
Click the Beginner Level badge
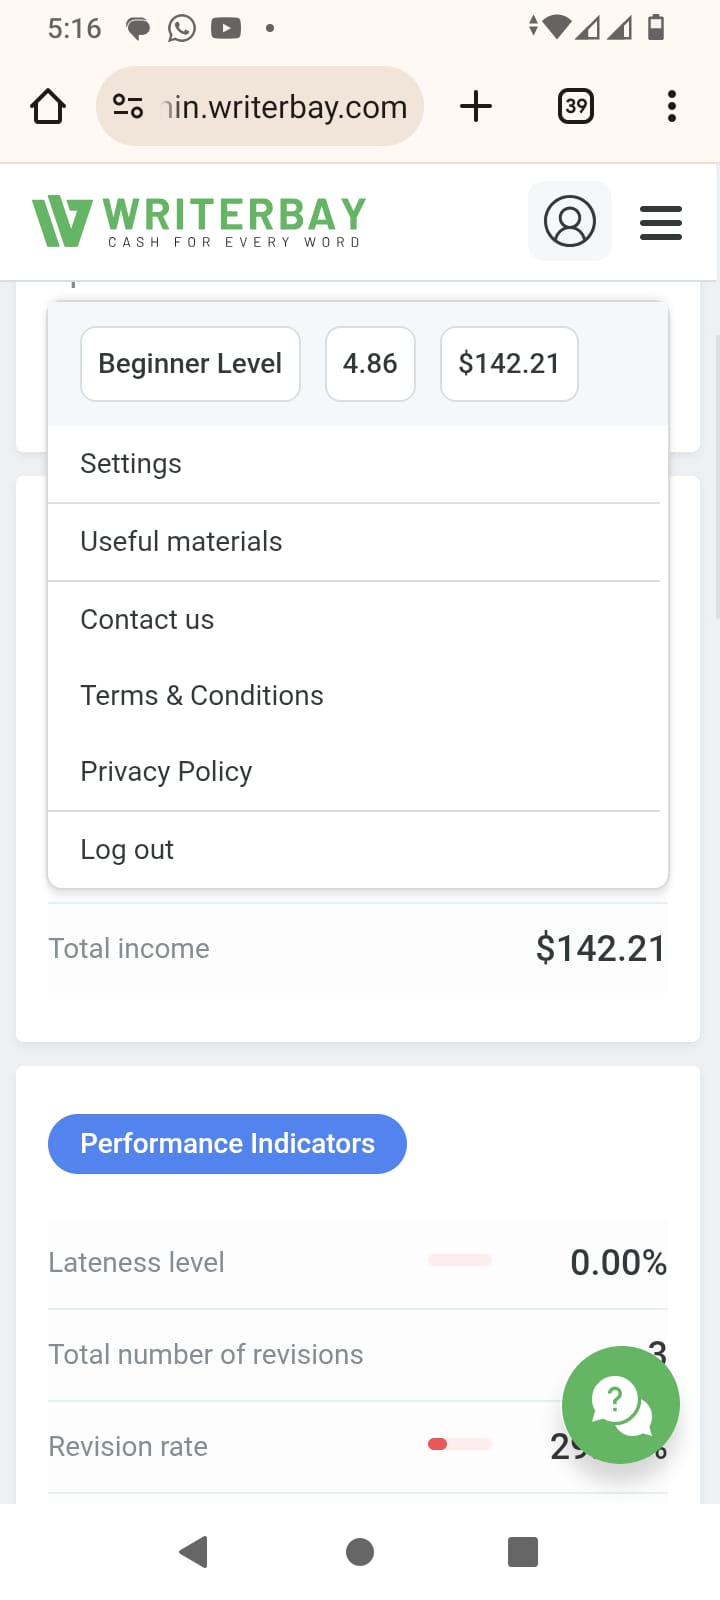[x=190, y=364]
